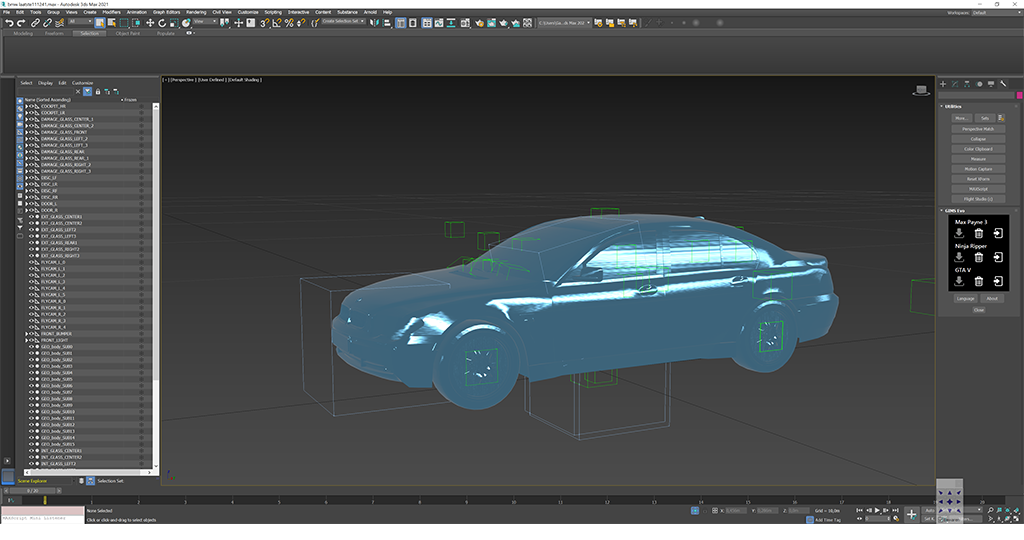Expand the FRONT_LIGHT tree node
The height and width of the screenshot is (540, 1024).
pos(26,340)
